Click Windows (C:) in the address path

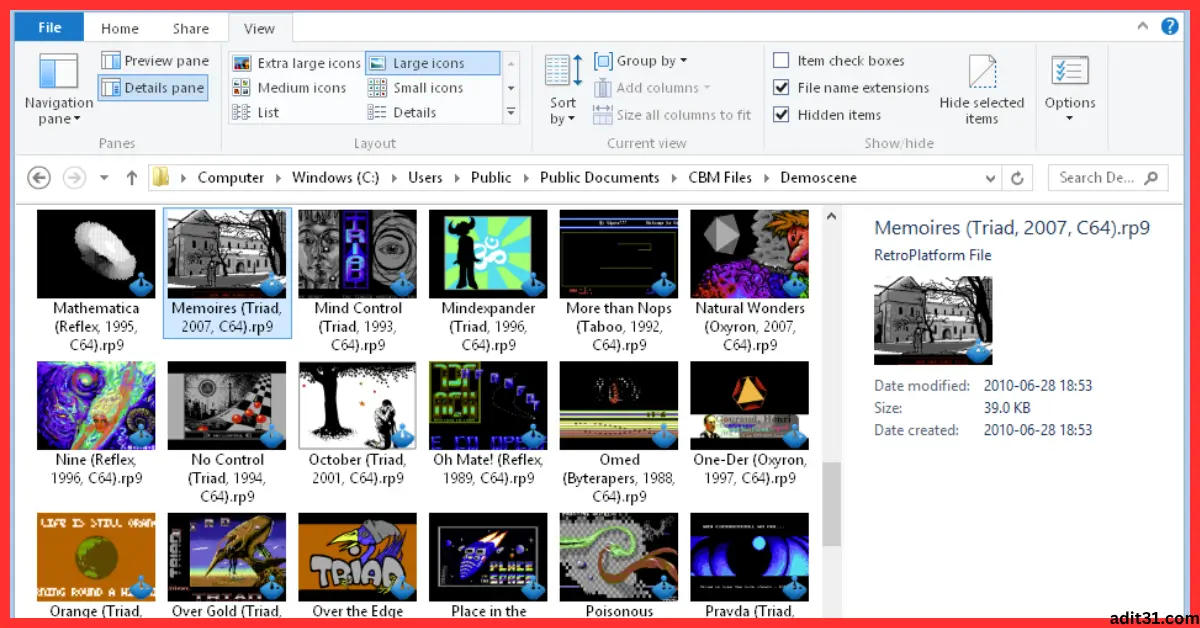(337, 178)
